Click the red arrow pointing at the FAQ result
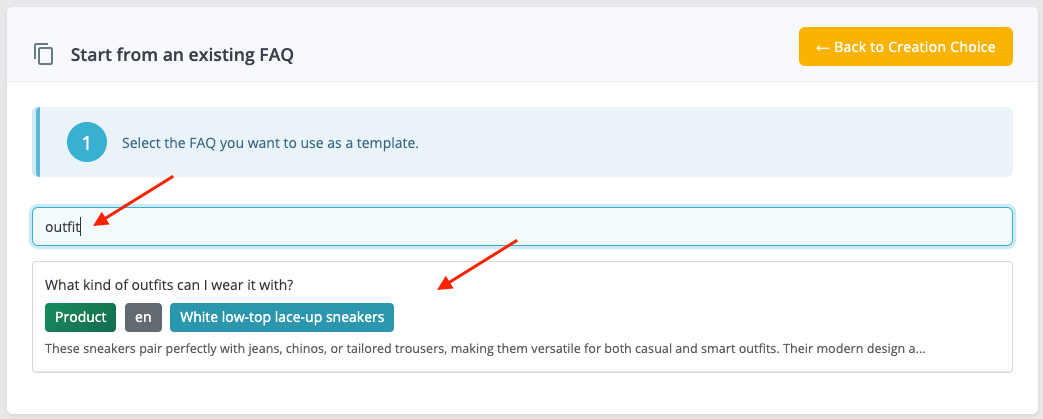1043x419 pixels. [478, 264]
